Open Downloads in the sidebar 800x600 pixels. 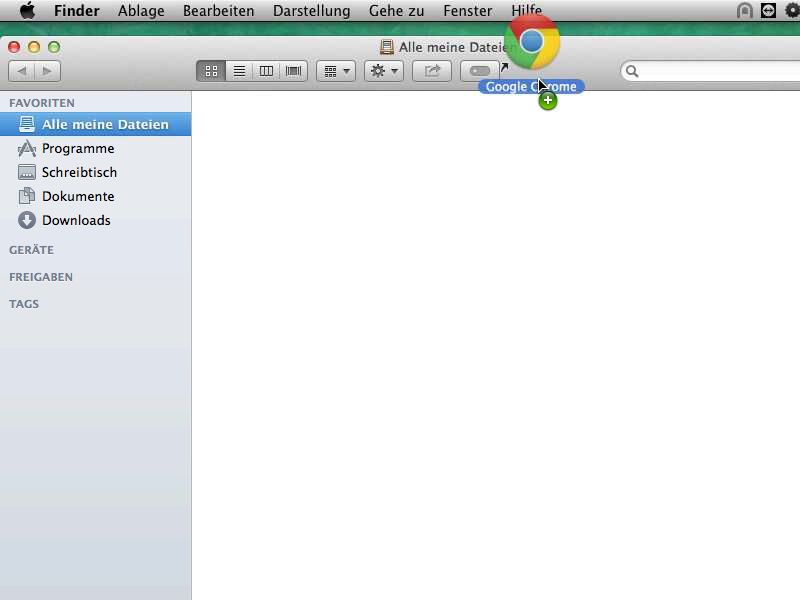(x=95, y=220)
